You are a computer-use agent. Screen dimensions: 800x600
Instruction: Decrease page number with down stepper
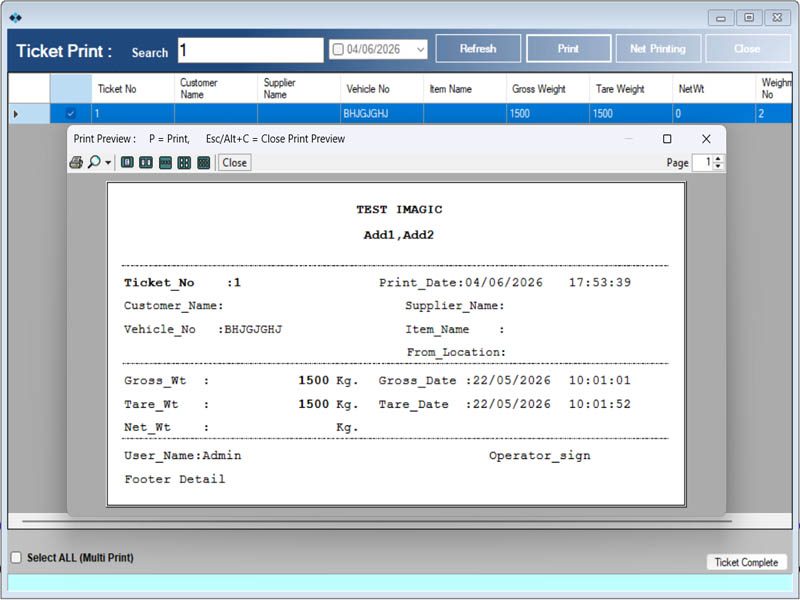click(718, 166)
